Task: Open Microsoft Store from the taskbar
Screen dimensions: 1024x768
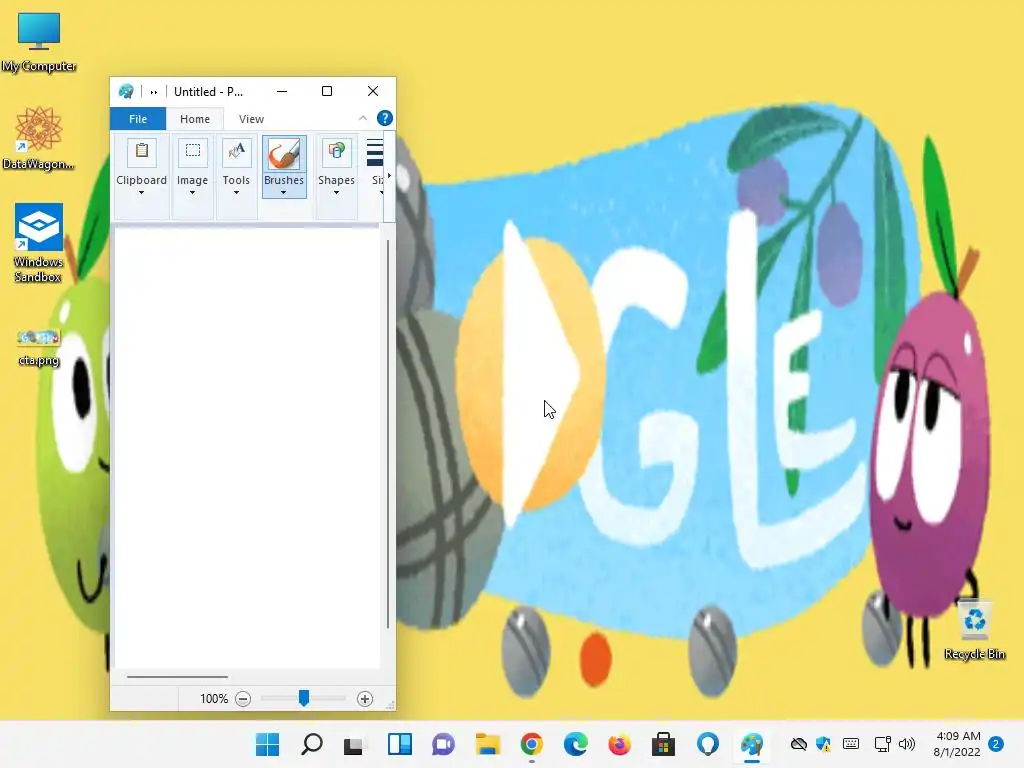Action: (x=664, y=744)
